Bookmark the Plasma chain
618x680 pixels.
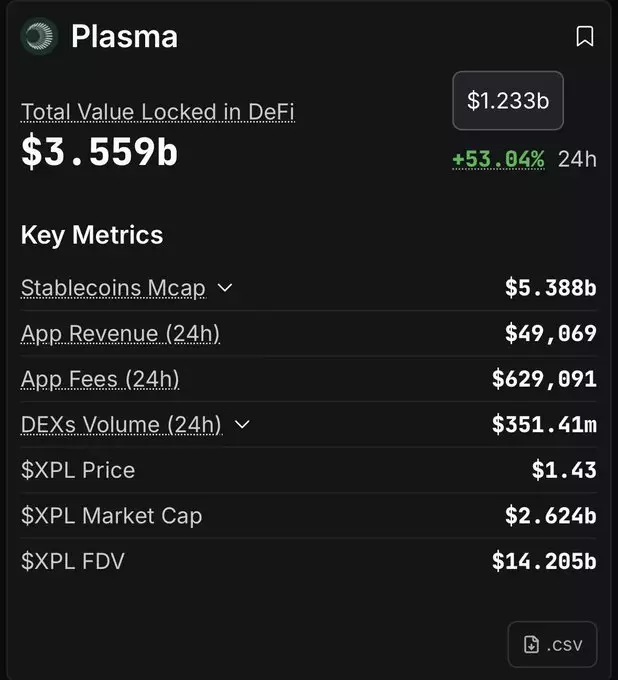coord(585,37)
